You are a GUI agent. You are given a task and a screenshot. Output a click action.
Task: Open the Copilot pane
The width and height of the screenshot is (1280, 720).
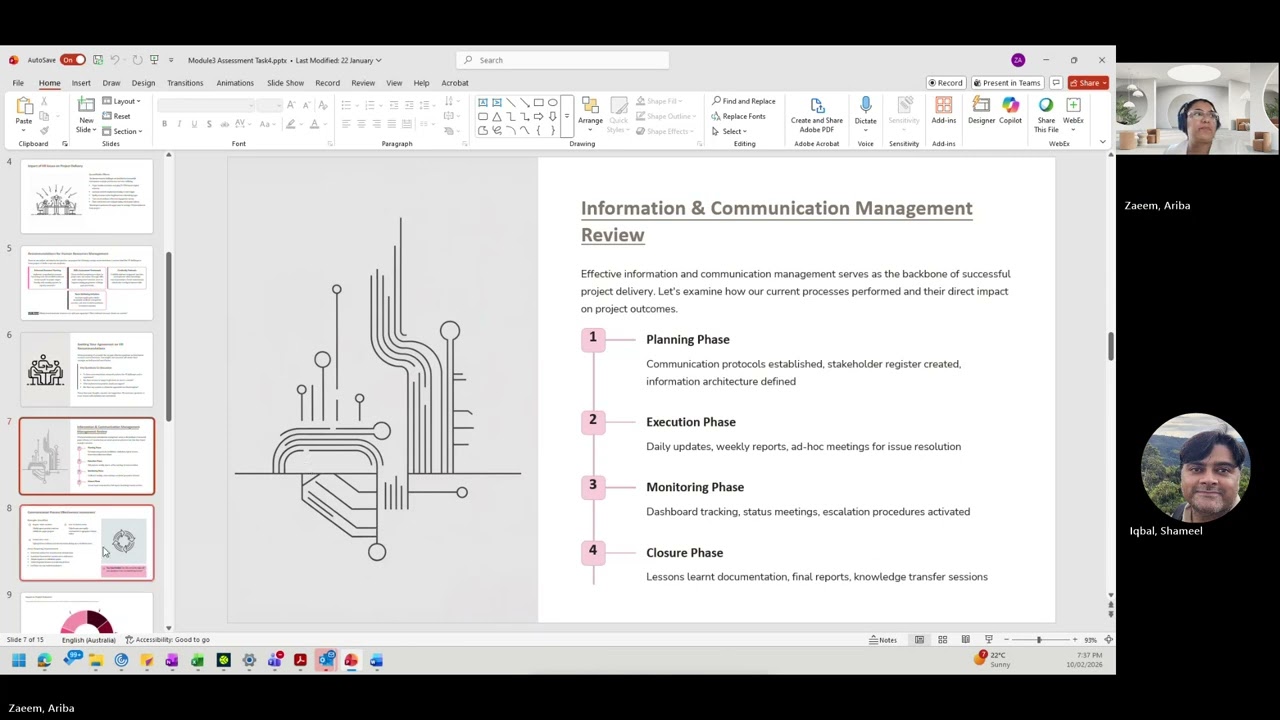1010,106
